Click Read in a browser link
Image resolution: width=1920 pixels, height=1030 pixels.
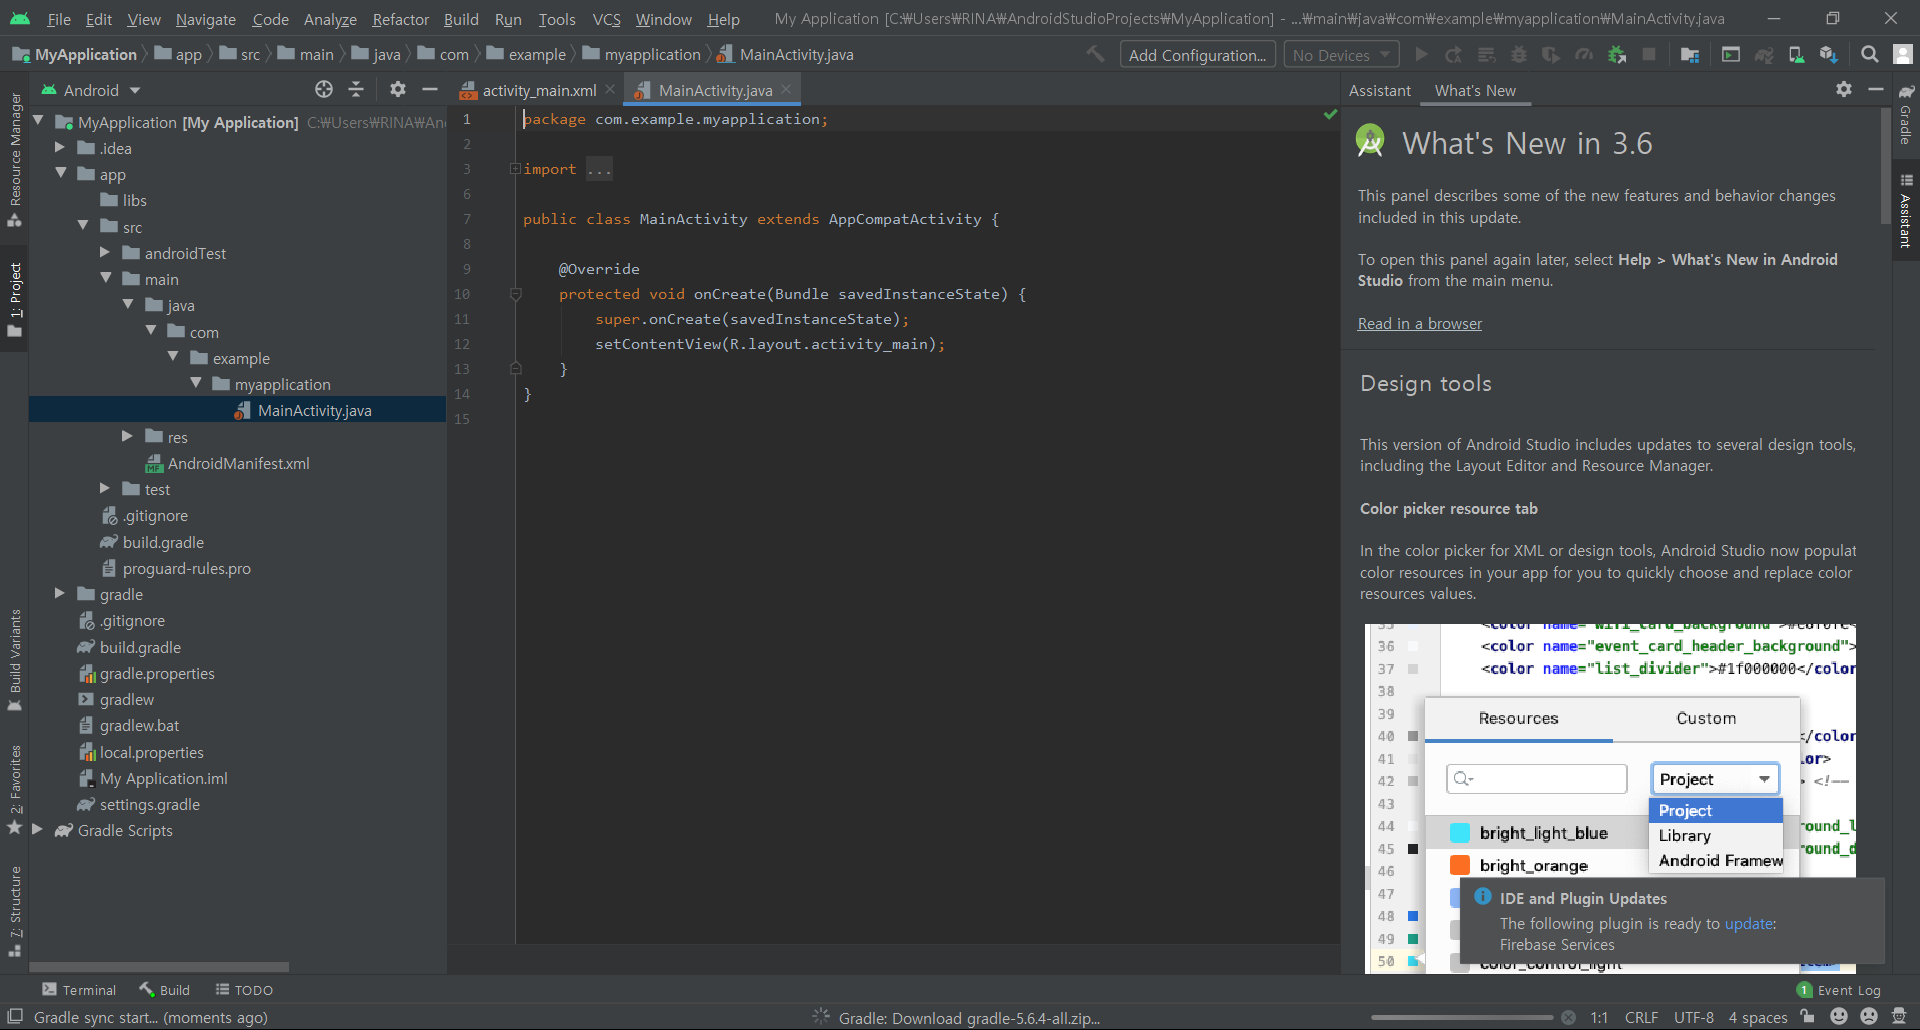(1419, 323)
